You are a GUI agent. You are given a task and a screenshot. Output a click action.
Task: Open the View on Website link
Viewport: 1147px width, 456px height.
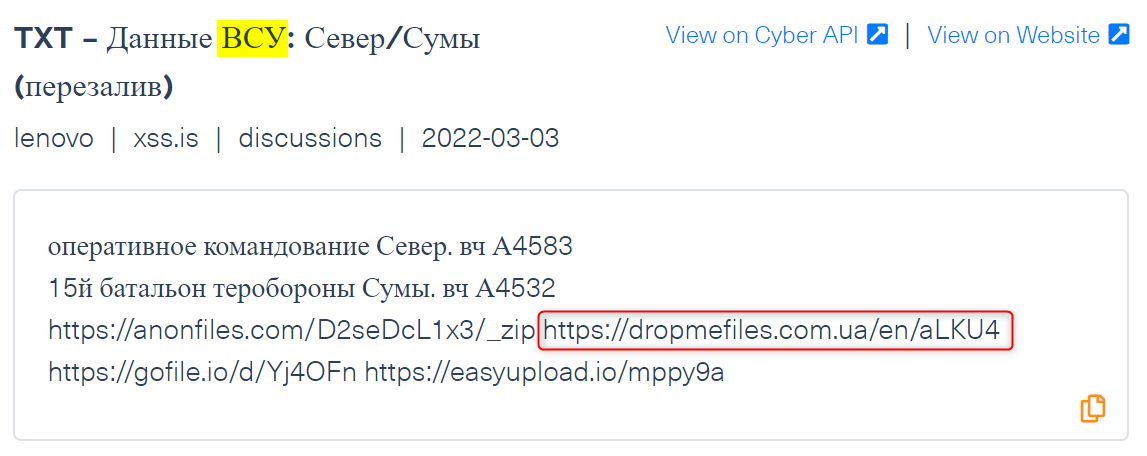tap(1028, 34)
